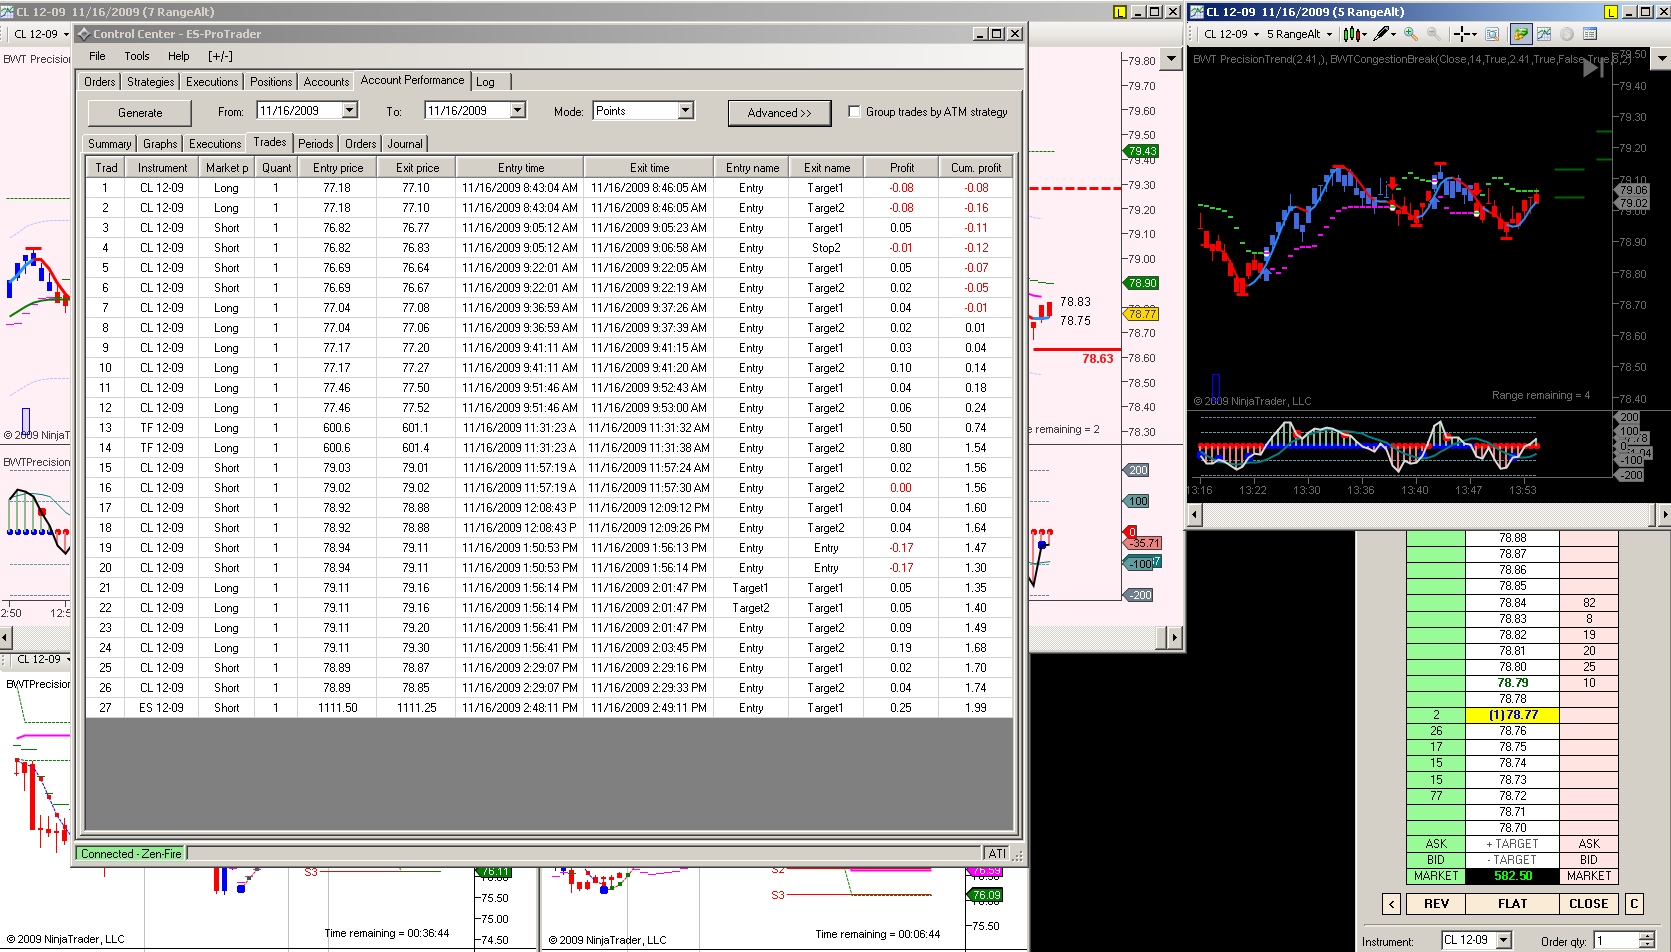This screenshot has width=1671, height=952.
Task: Open CL 12-09 dropdown in 7 RangeAlt chart toolbar
Action: [66, 34]
